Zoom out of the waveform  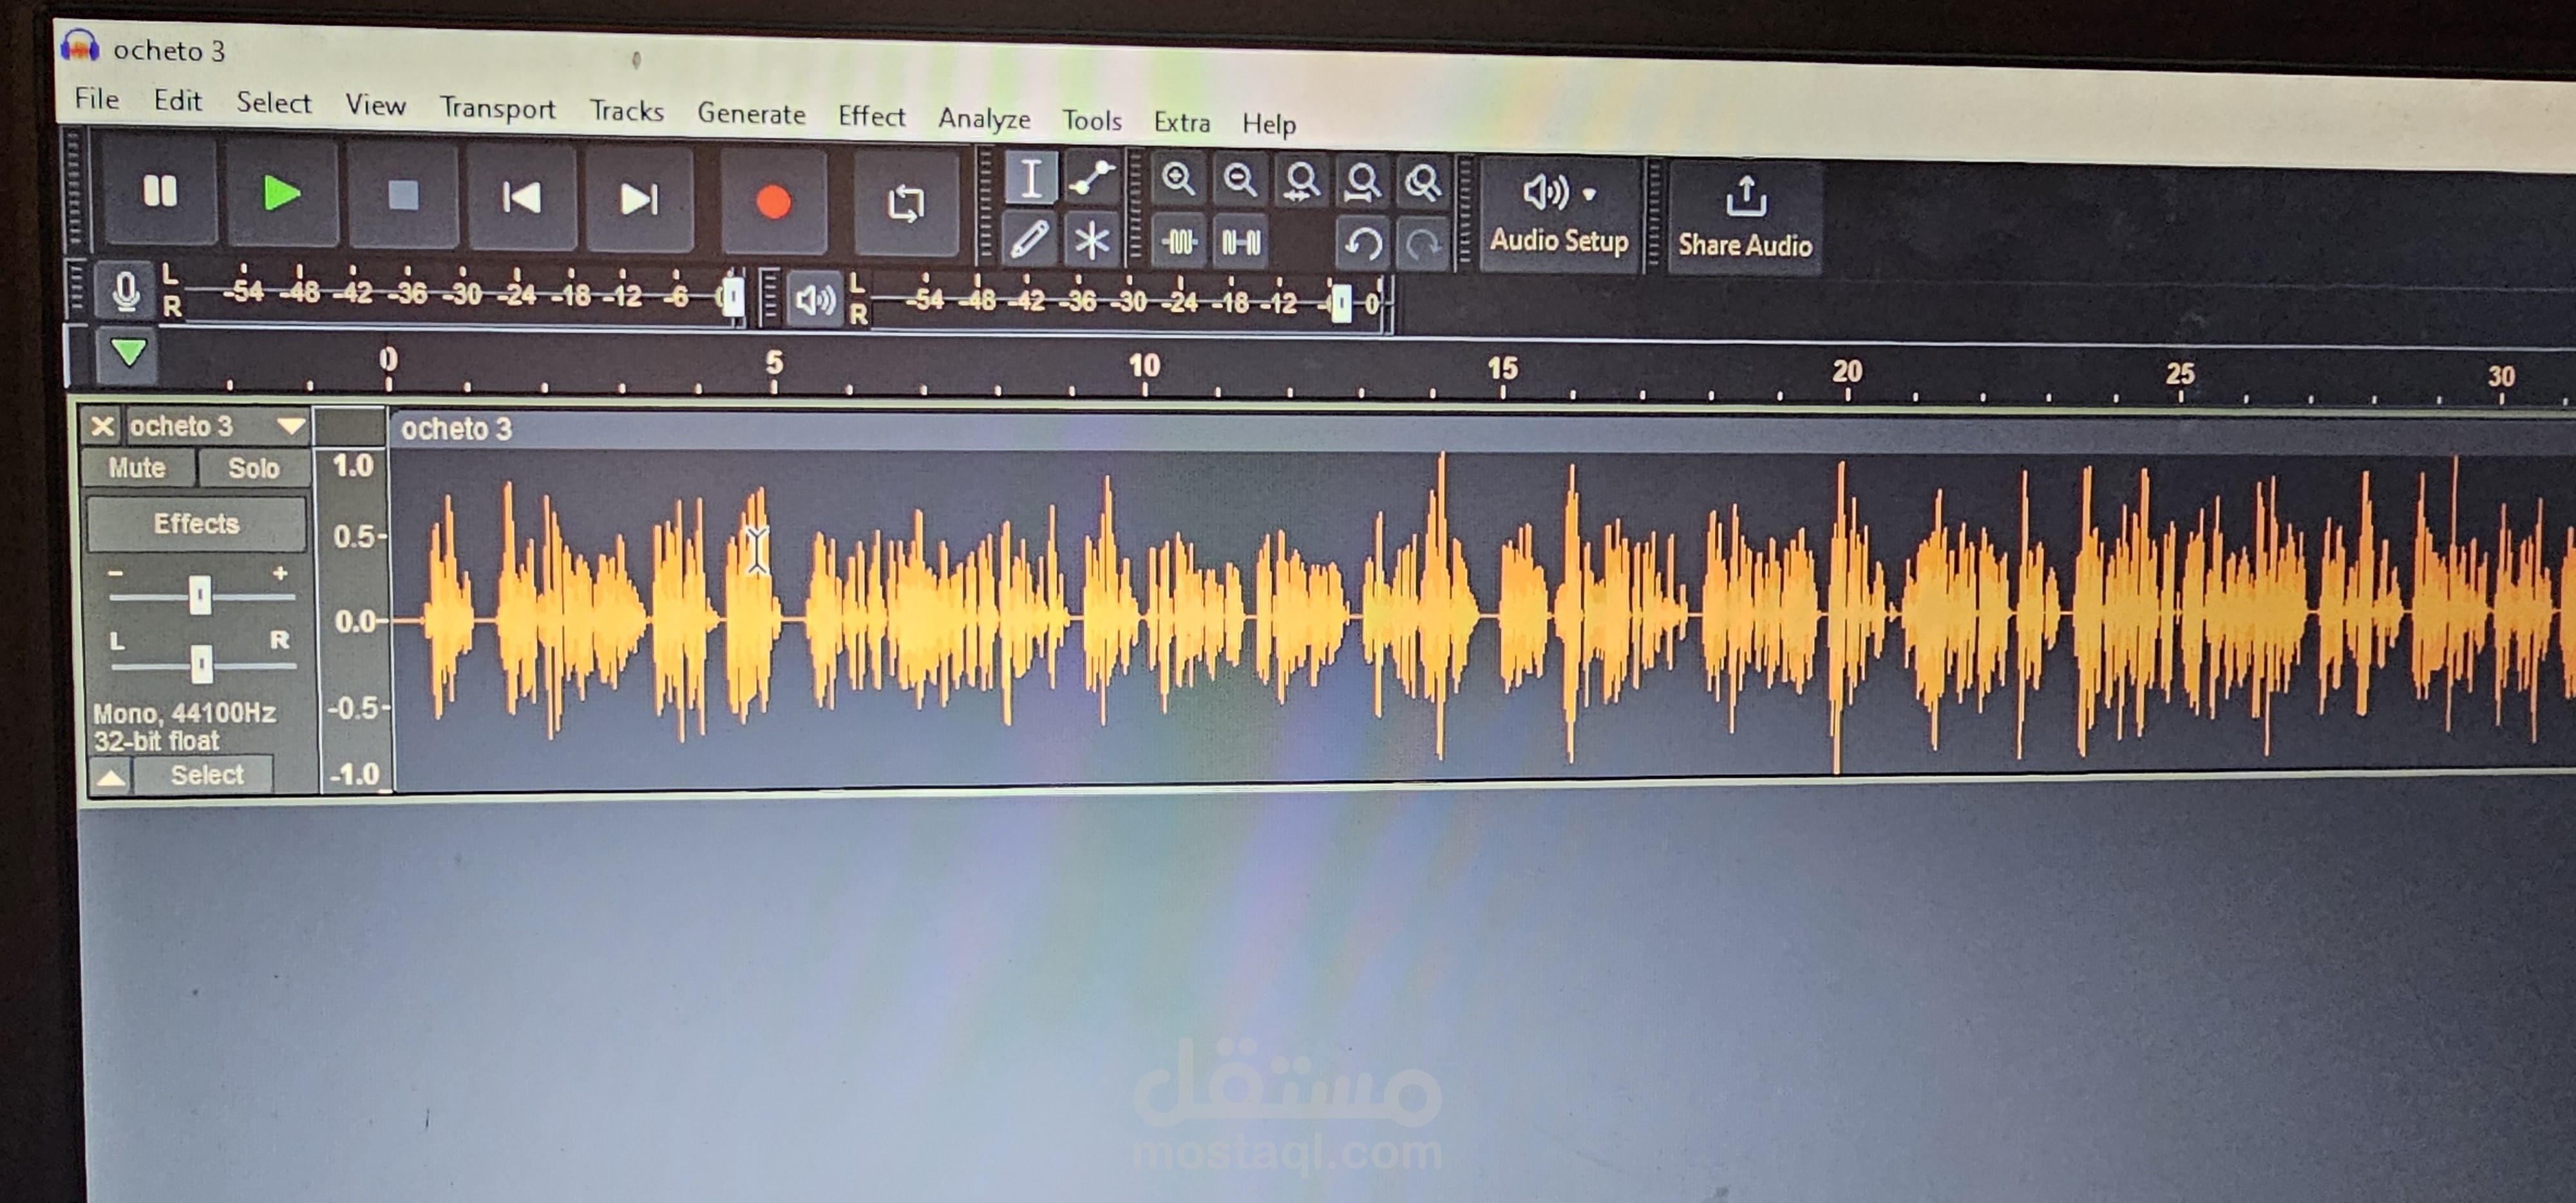click(x=1240, y=182)
